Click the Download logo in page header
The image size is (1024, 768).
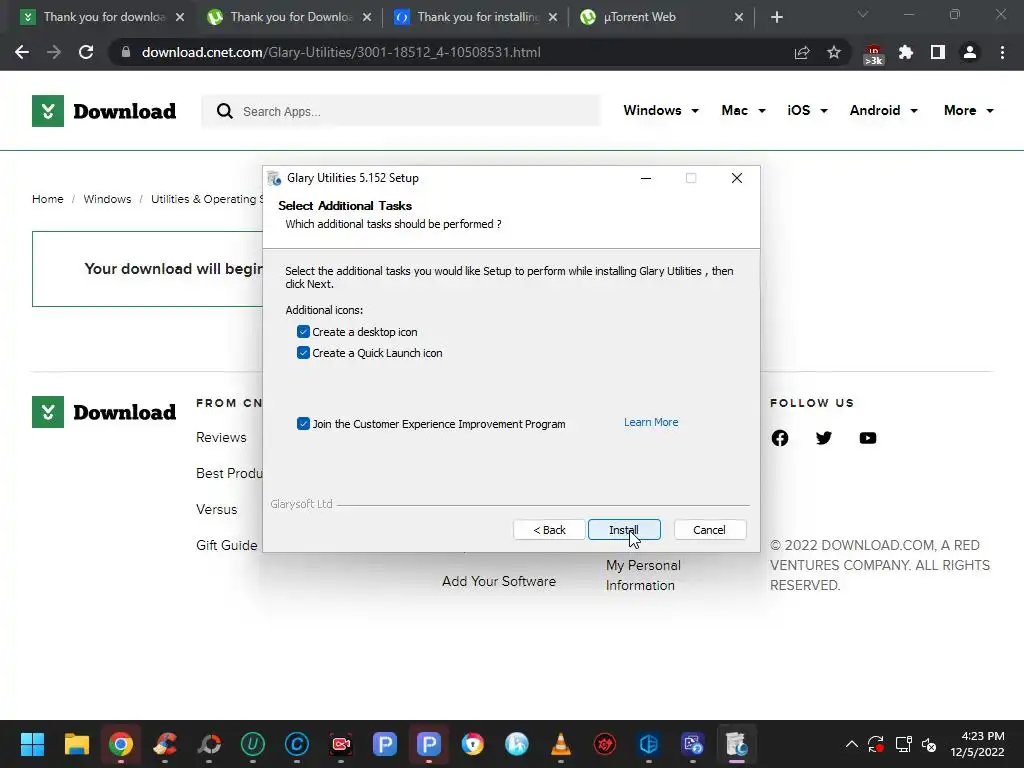pos(104,111)
